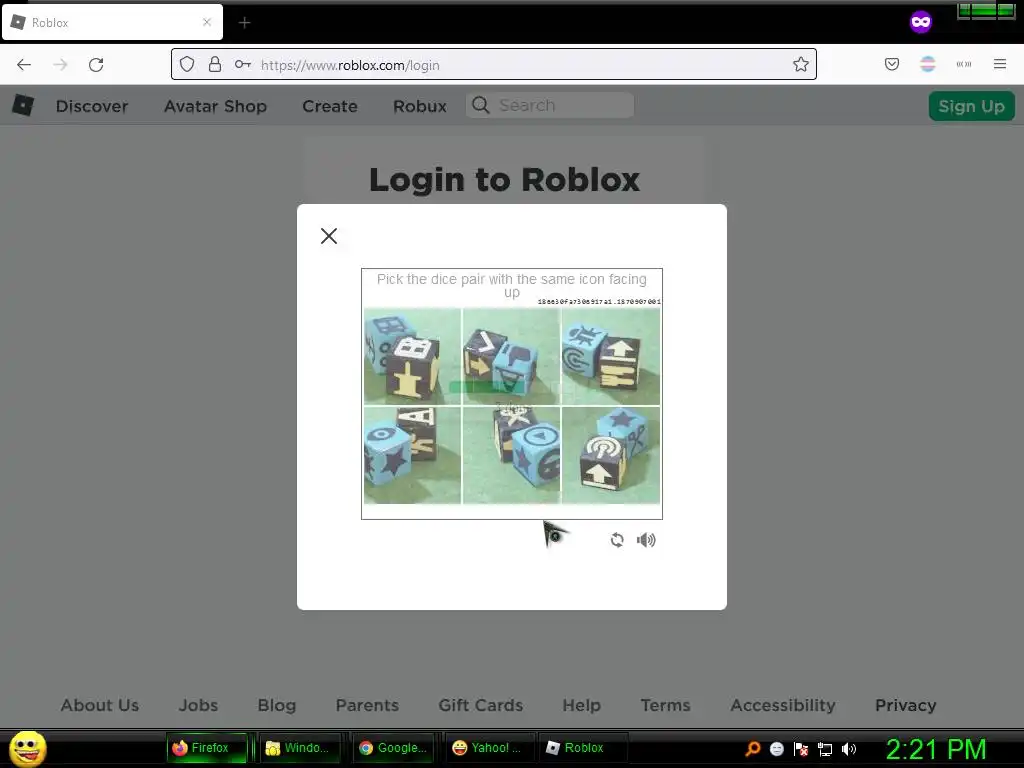The width and height of the screenshot is (1024, 768).
Task: Pick the bottom-left dice image
Action: pyautogui.click(x=412, y=455)
